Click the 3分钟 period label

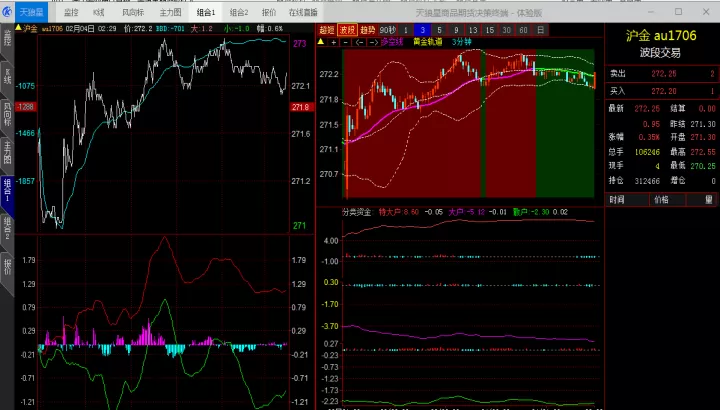[x=461, y=42]
